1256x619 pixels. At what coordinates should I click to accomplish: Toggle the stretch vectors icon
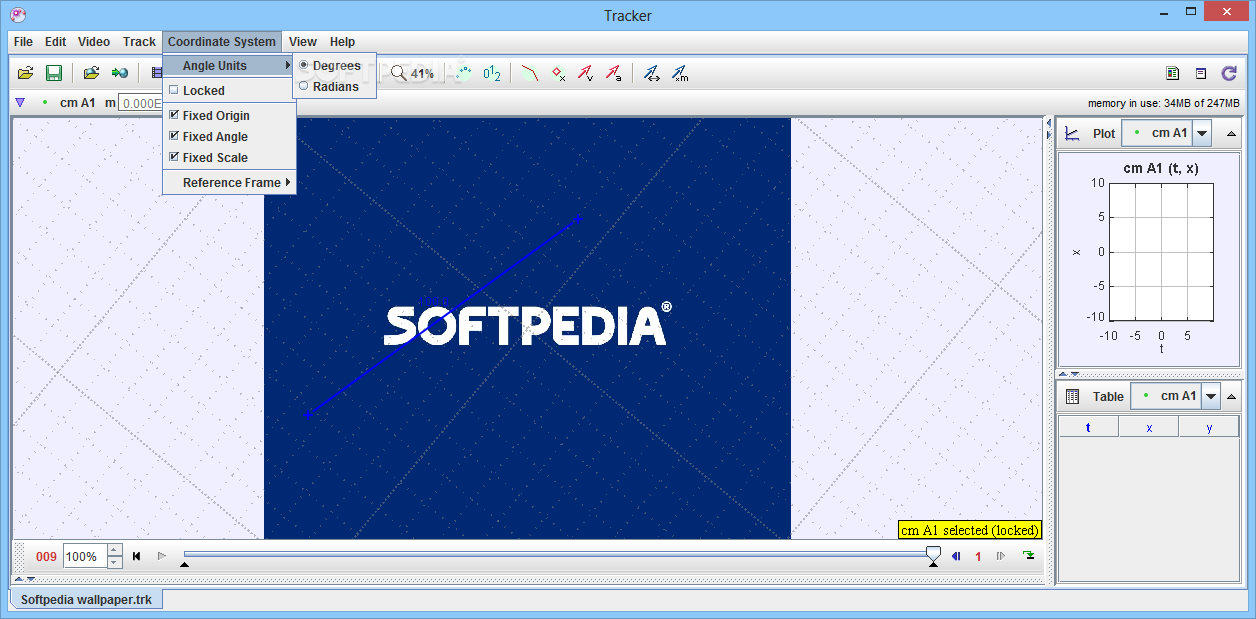[x=652, y=73]
